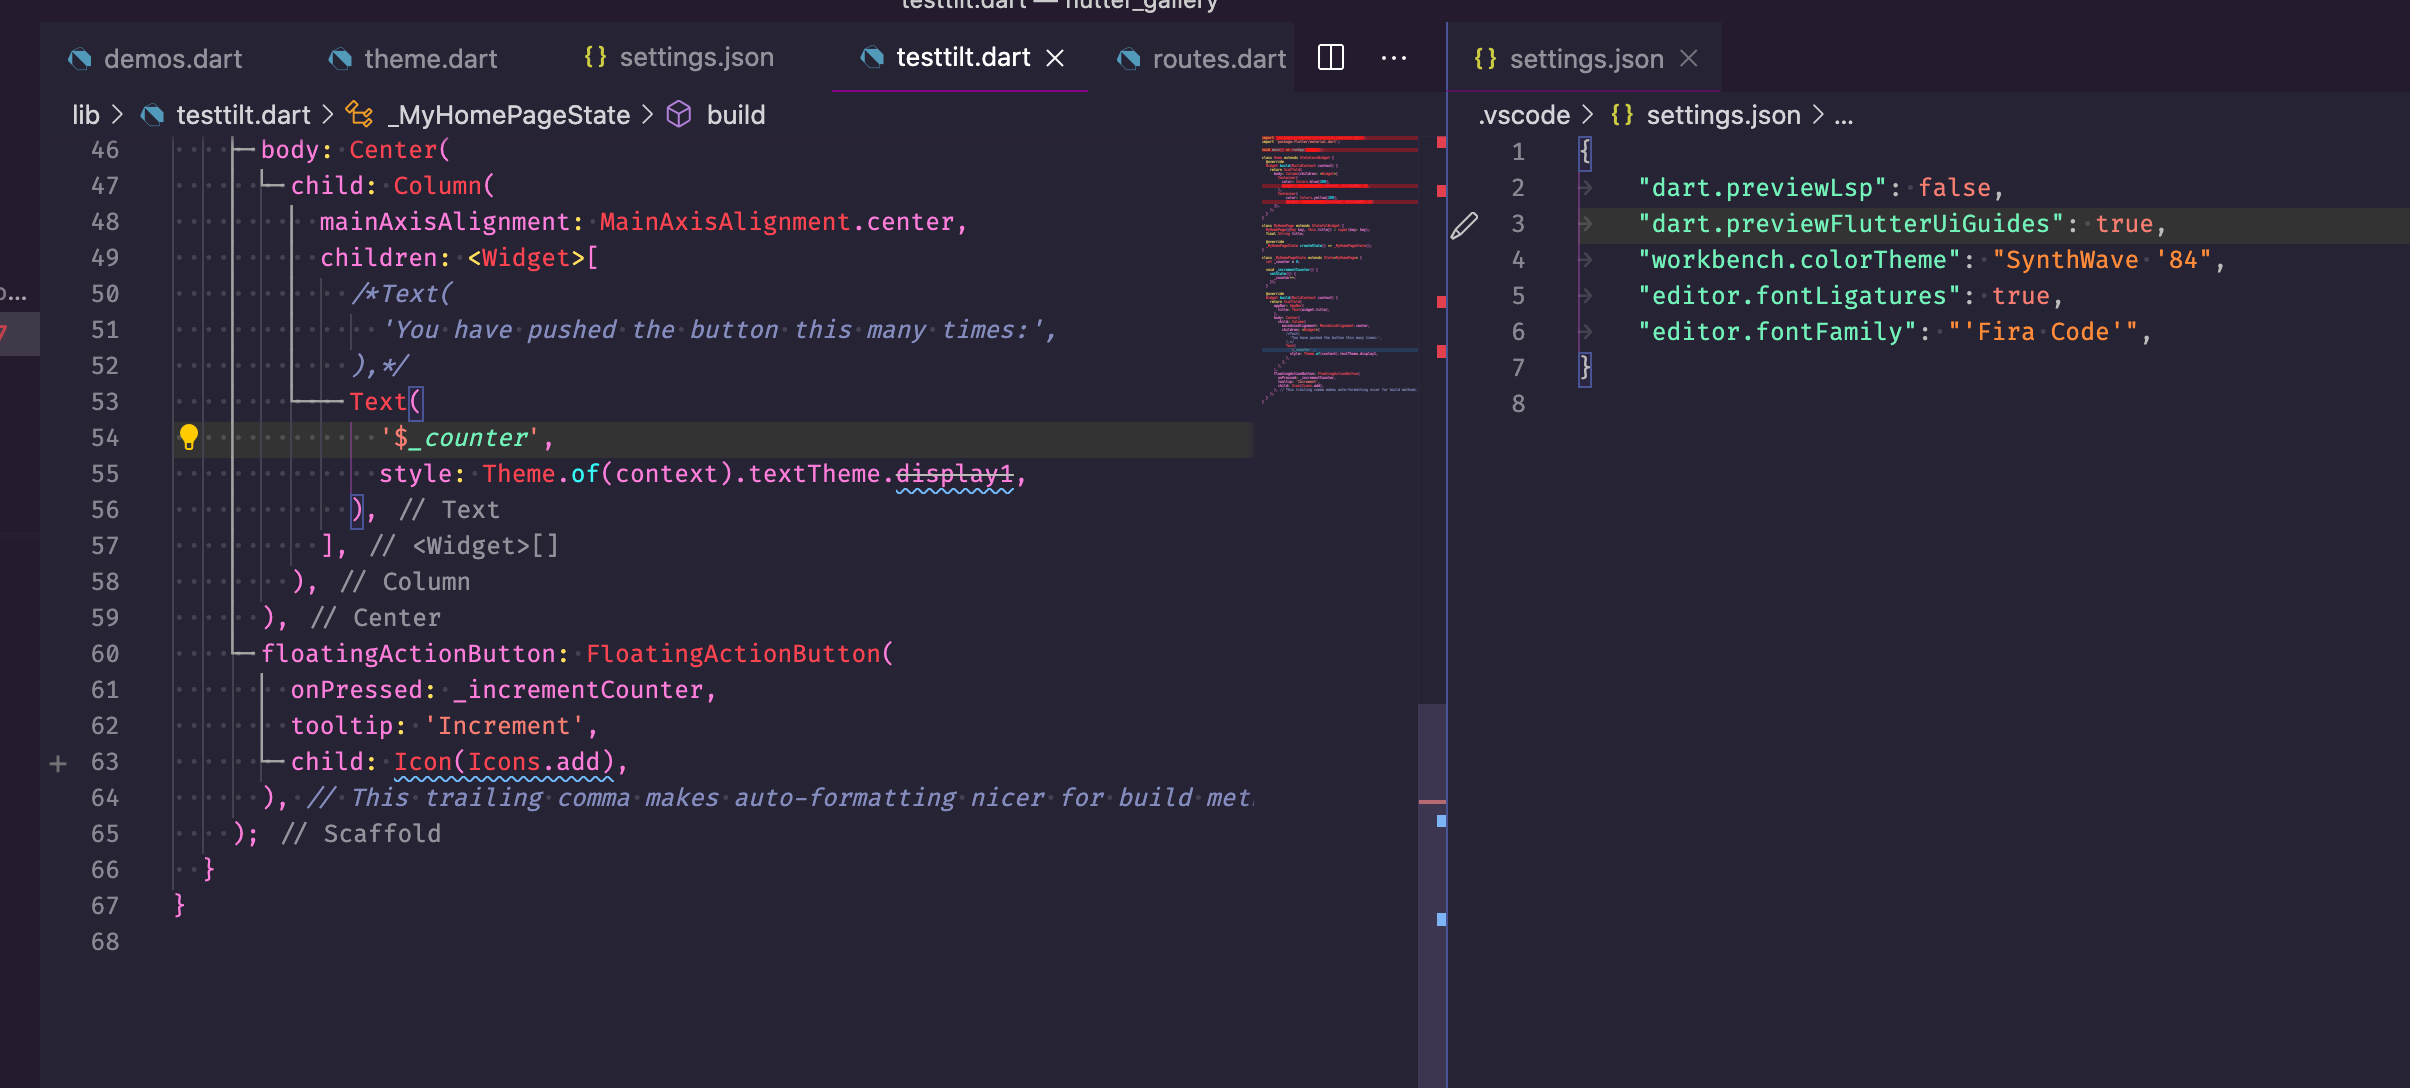Close the testtilt.dart tab
Viewport: 2410px width, 1088px height.
(1055, 58)
